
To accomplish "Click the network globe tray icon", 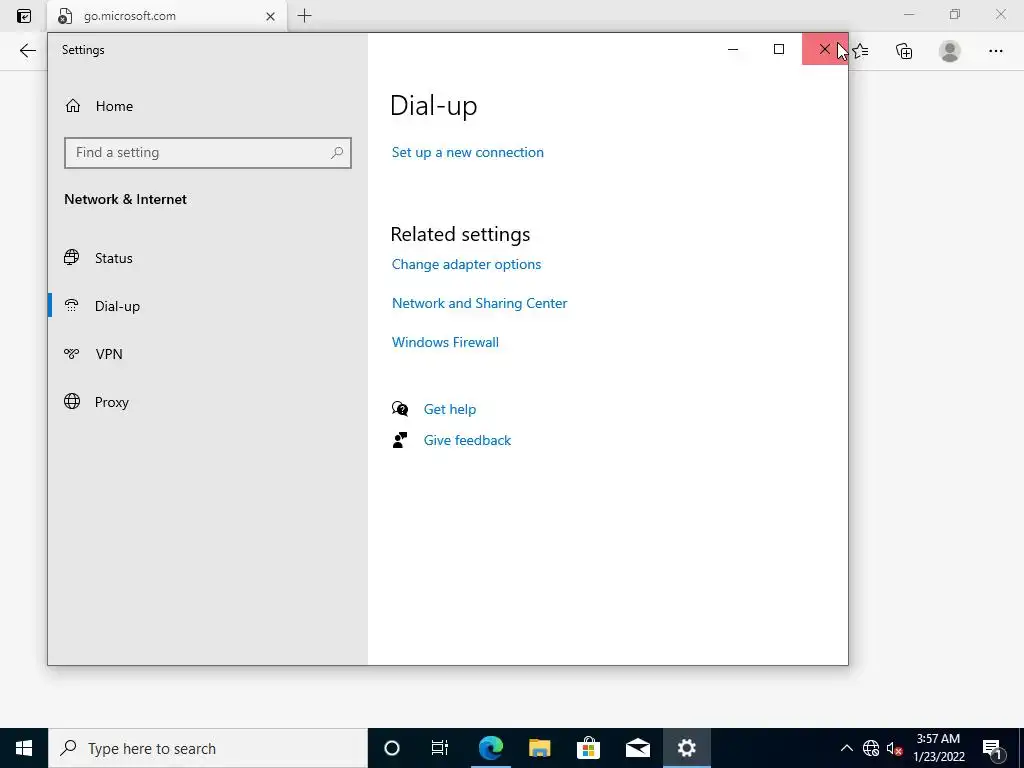I will (x=871, y=748).
